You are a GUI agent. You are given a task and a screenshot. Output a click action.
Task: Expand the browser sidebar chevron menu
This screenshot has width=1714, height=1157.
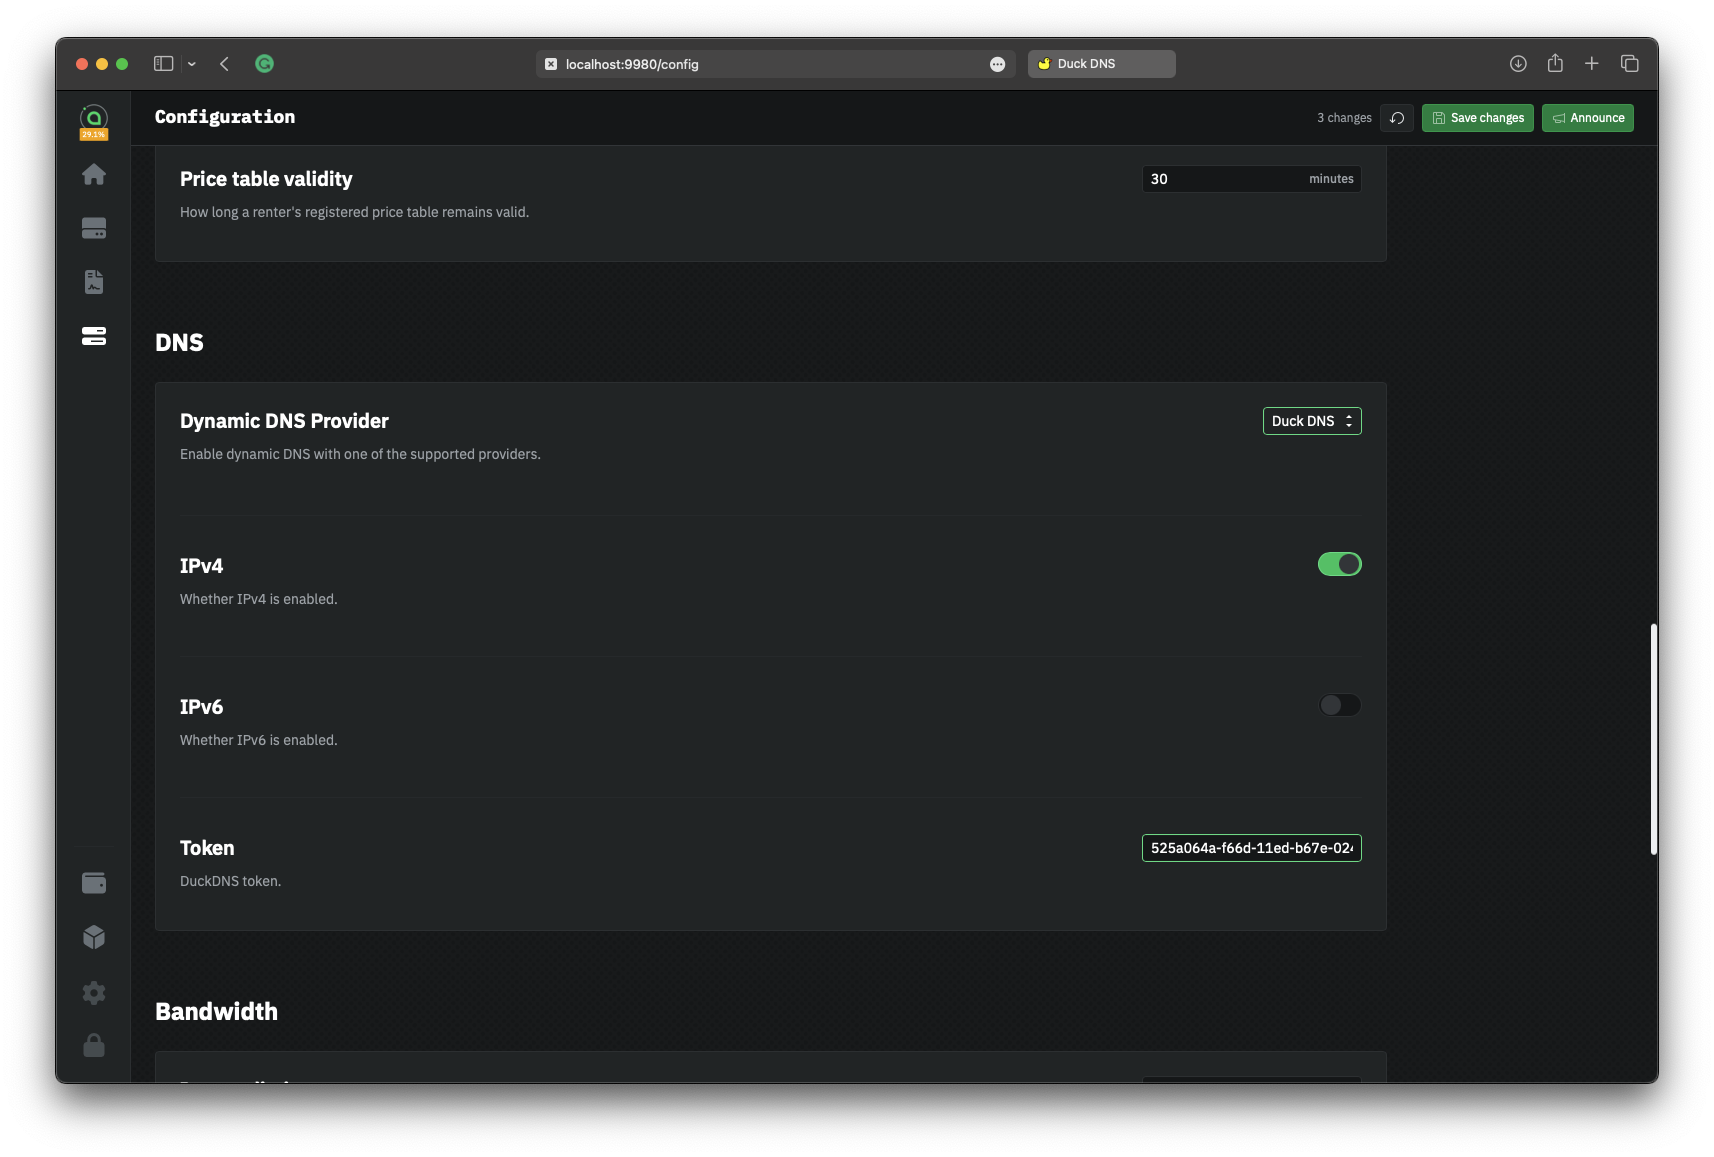192,64
